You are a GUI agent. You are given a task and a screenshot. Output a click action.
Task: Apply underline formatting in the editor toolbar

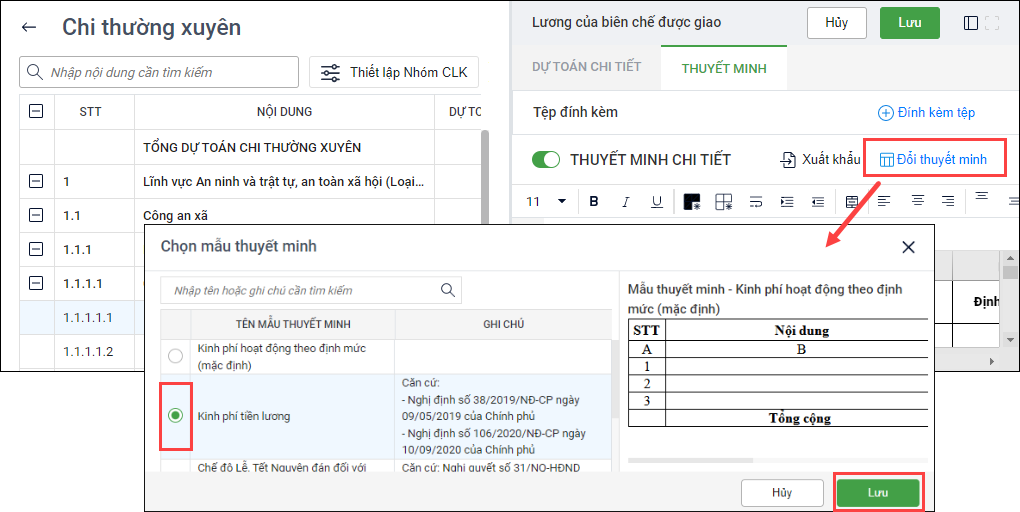[656, 201]
